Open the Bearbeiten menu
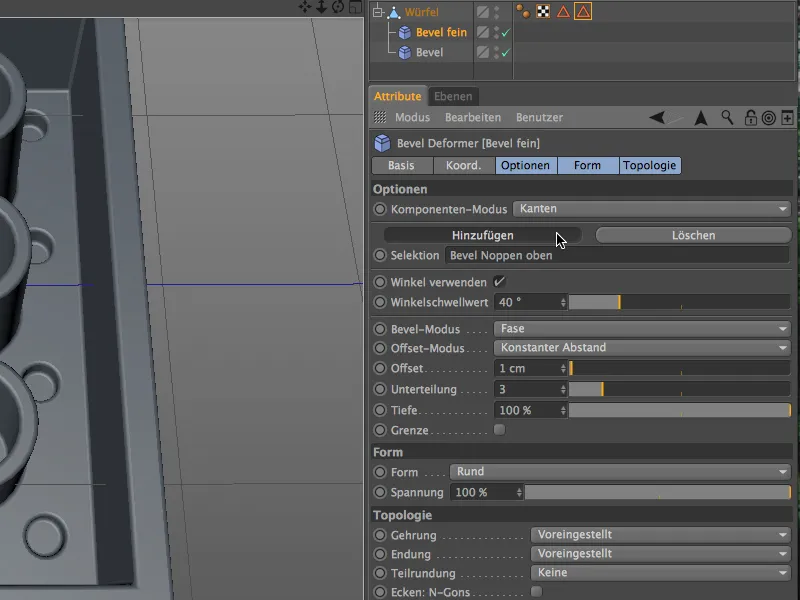800x600 pixels. point(473,117)
